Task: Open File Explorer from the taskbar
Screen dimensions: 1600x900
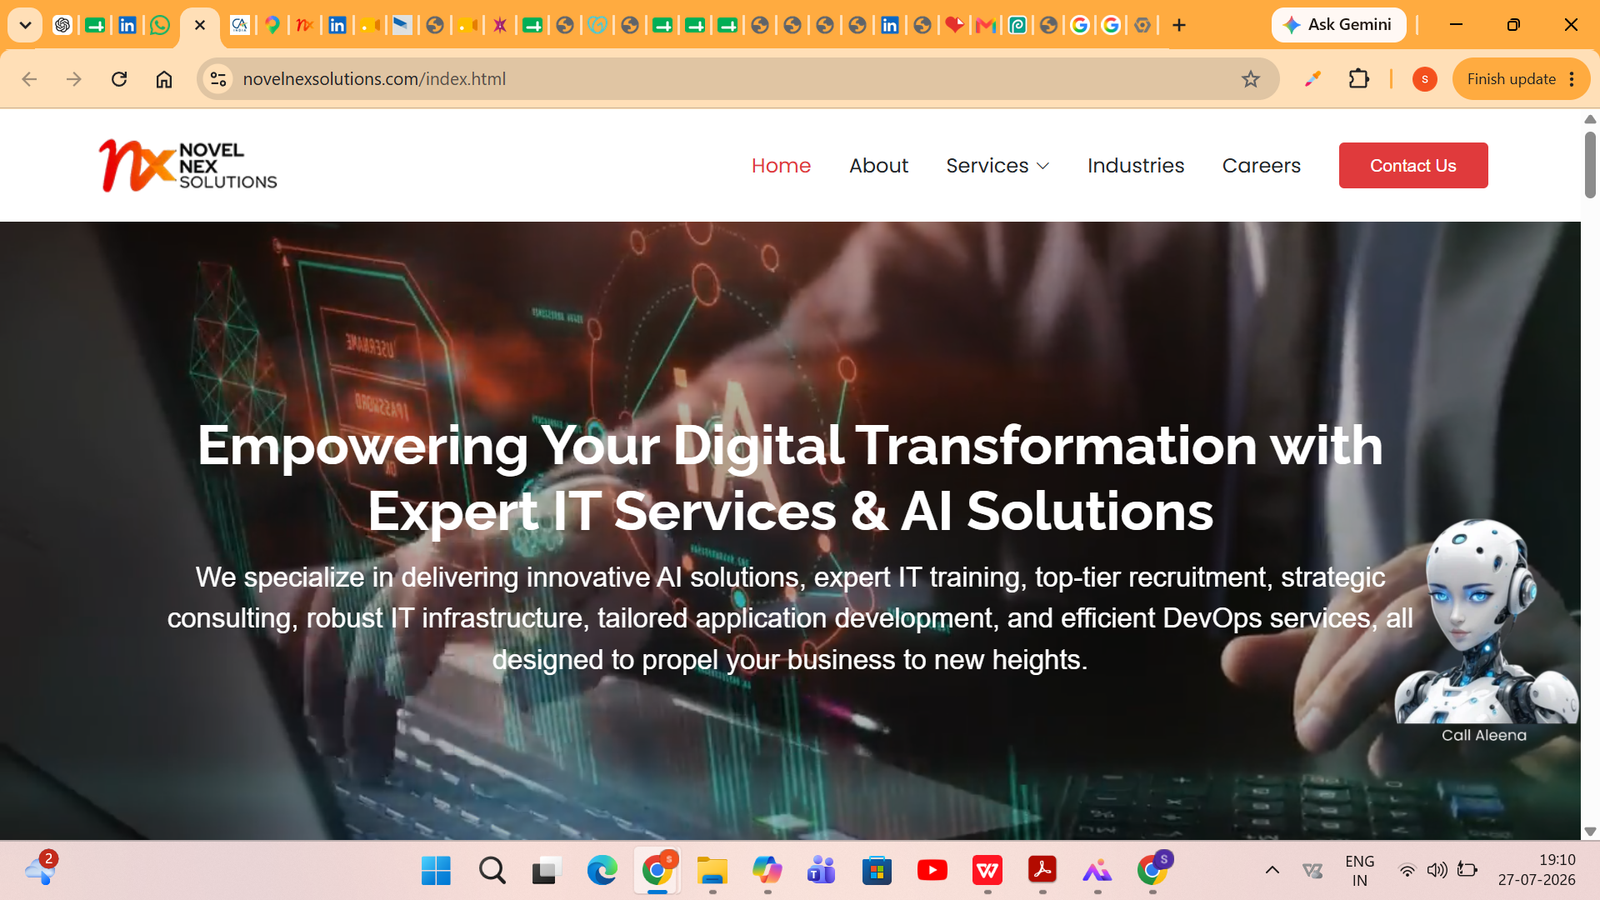Action: 711,870
